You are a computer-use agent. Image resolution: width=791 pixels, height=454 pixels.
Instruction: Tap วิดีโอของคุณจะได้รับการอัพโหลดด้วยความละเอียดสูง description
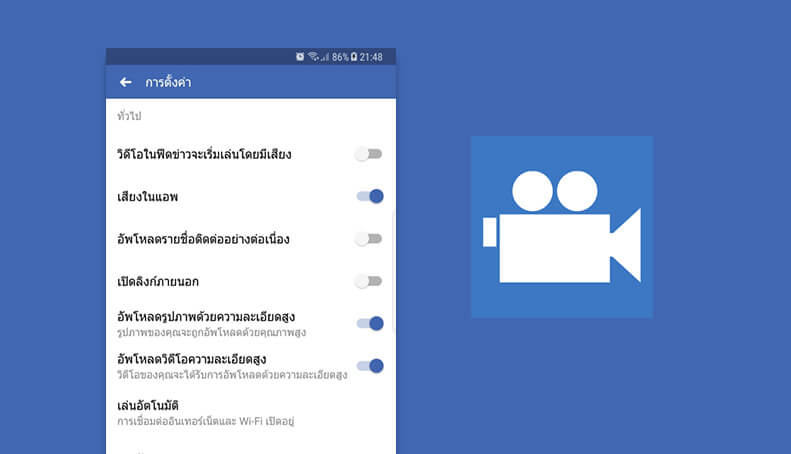[x=232, y=375]
